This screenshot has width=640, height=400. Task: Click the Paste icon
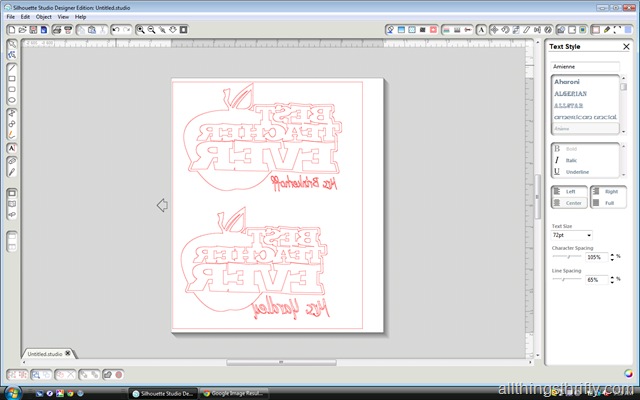(x=92, y=30)
